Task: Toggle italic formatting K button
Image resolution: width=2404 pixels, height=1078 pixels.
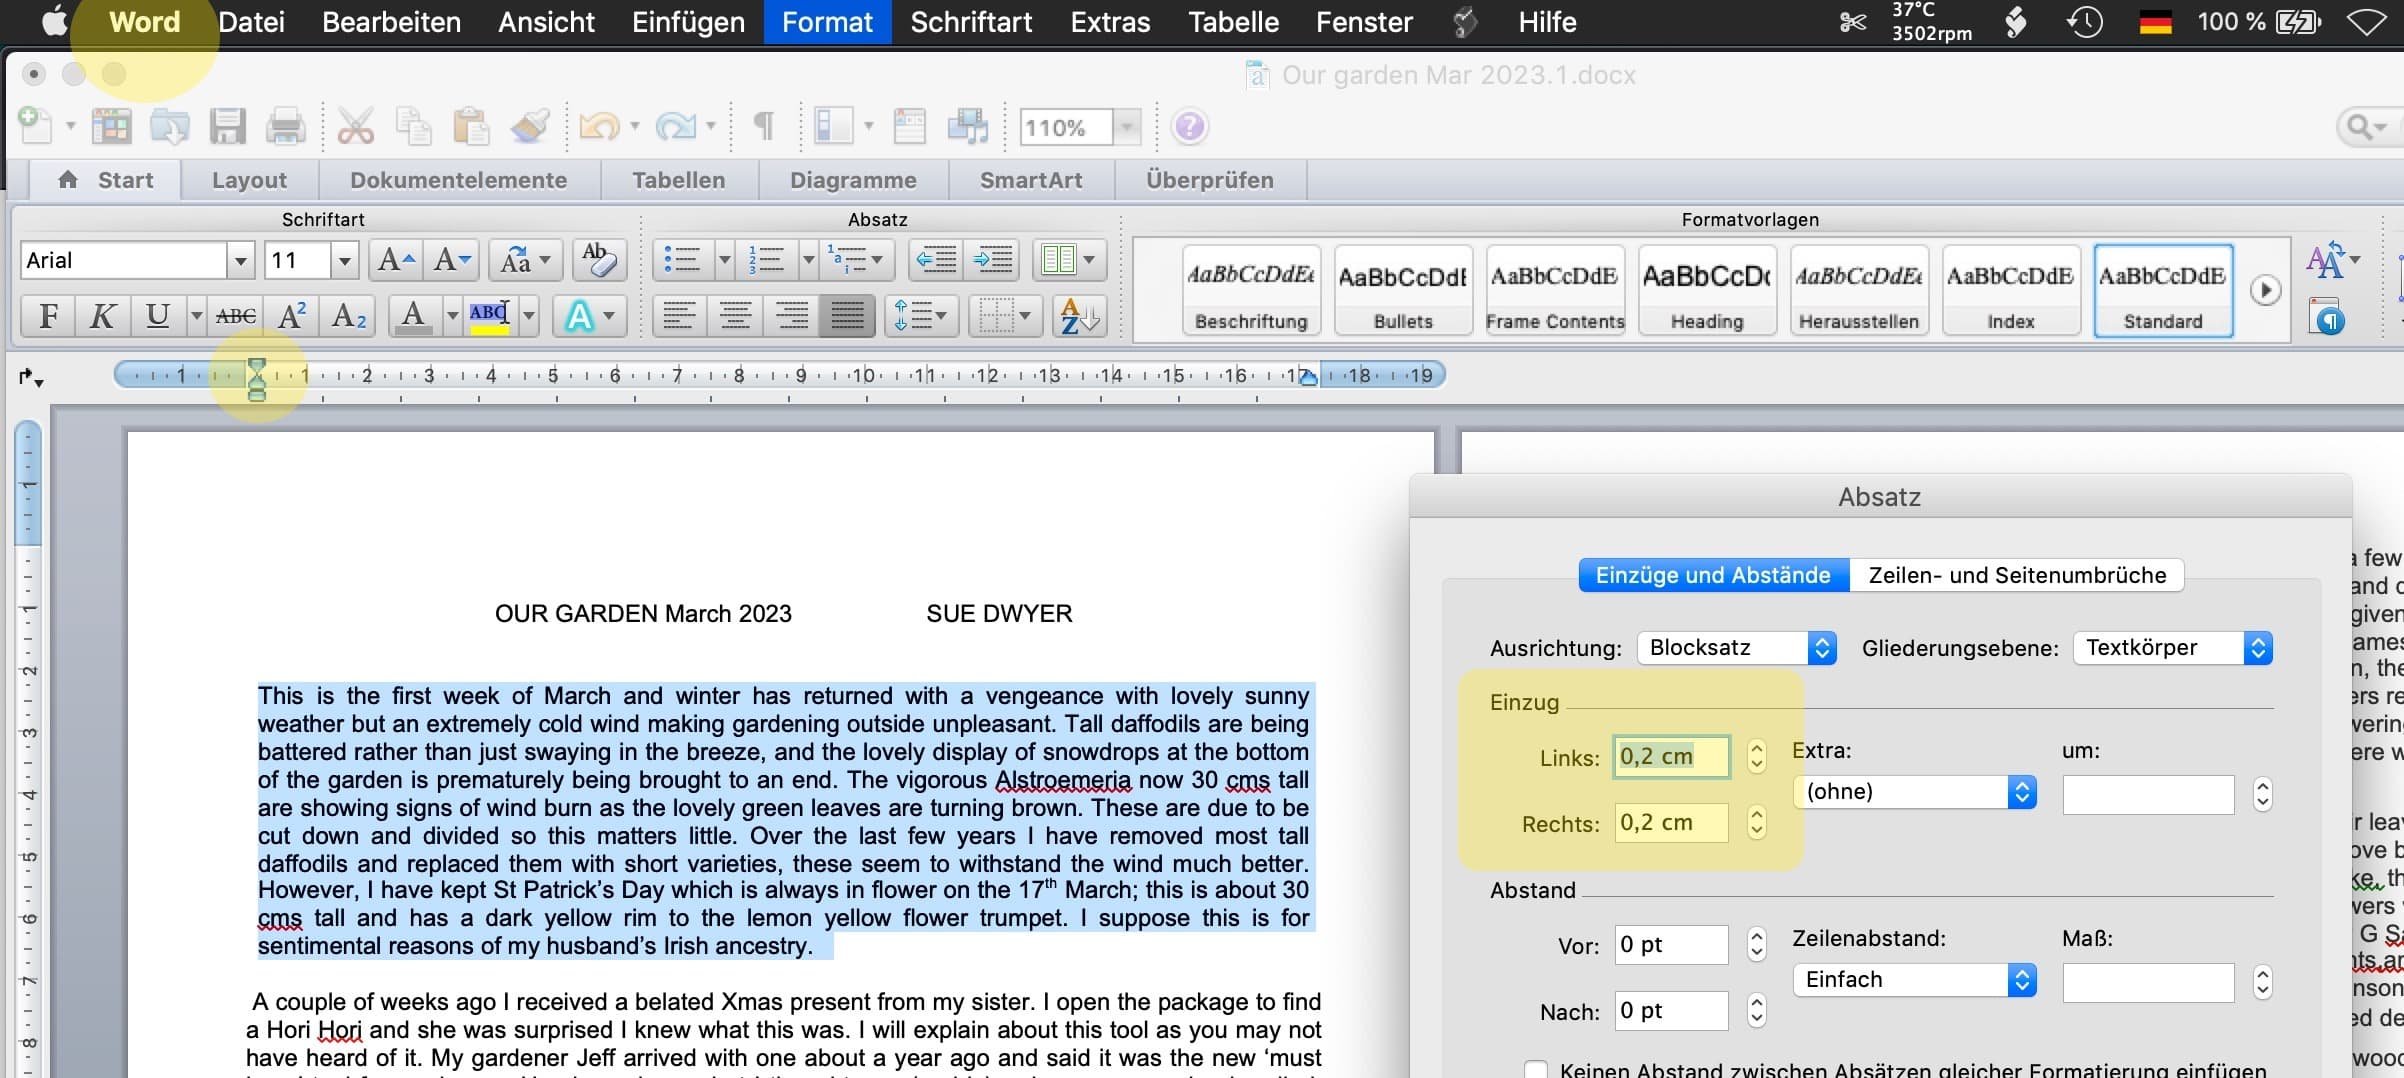Action: (102, 317)
